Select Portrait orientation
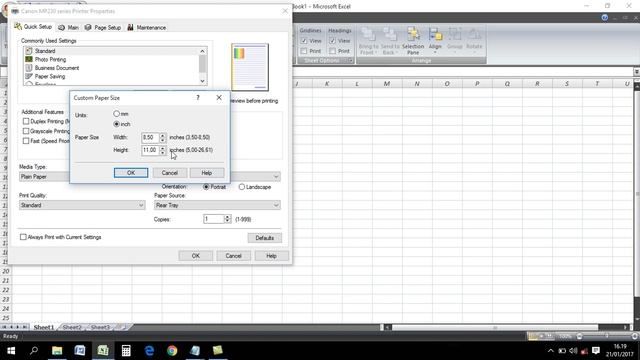640x360 pixels. [x=206, y=187]
